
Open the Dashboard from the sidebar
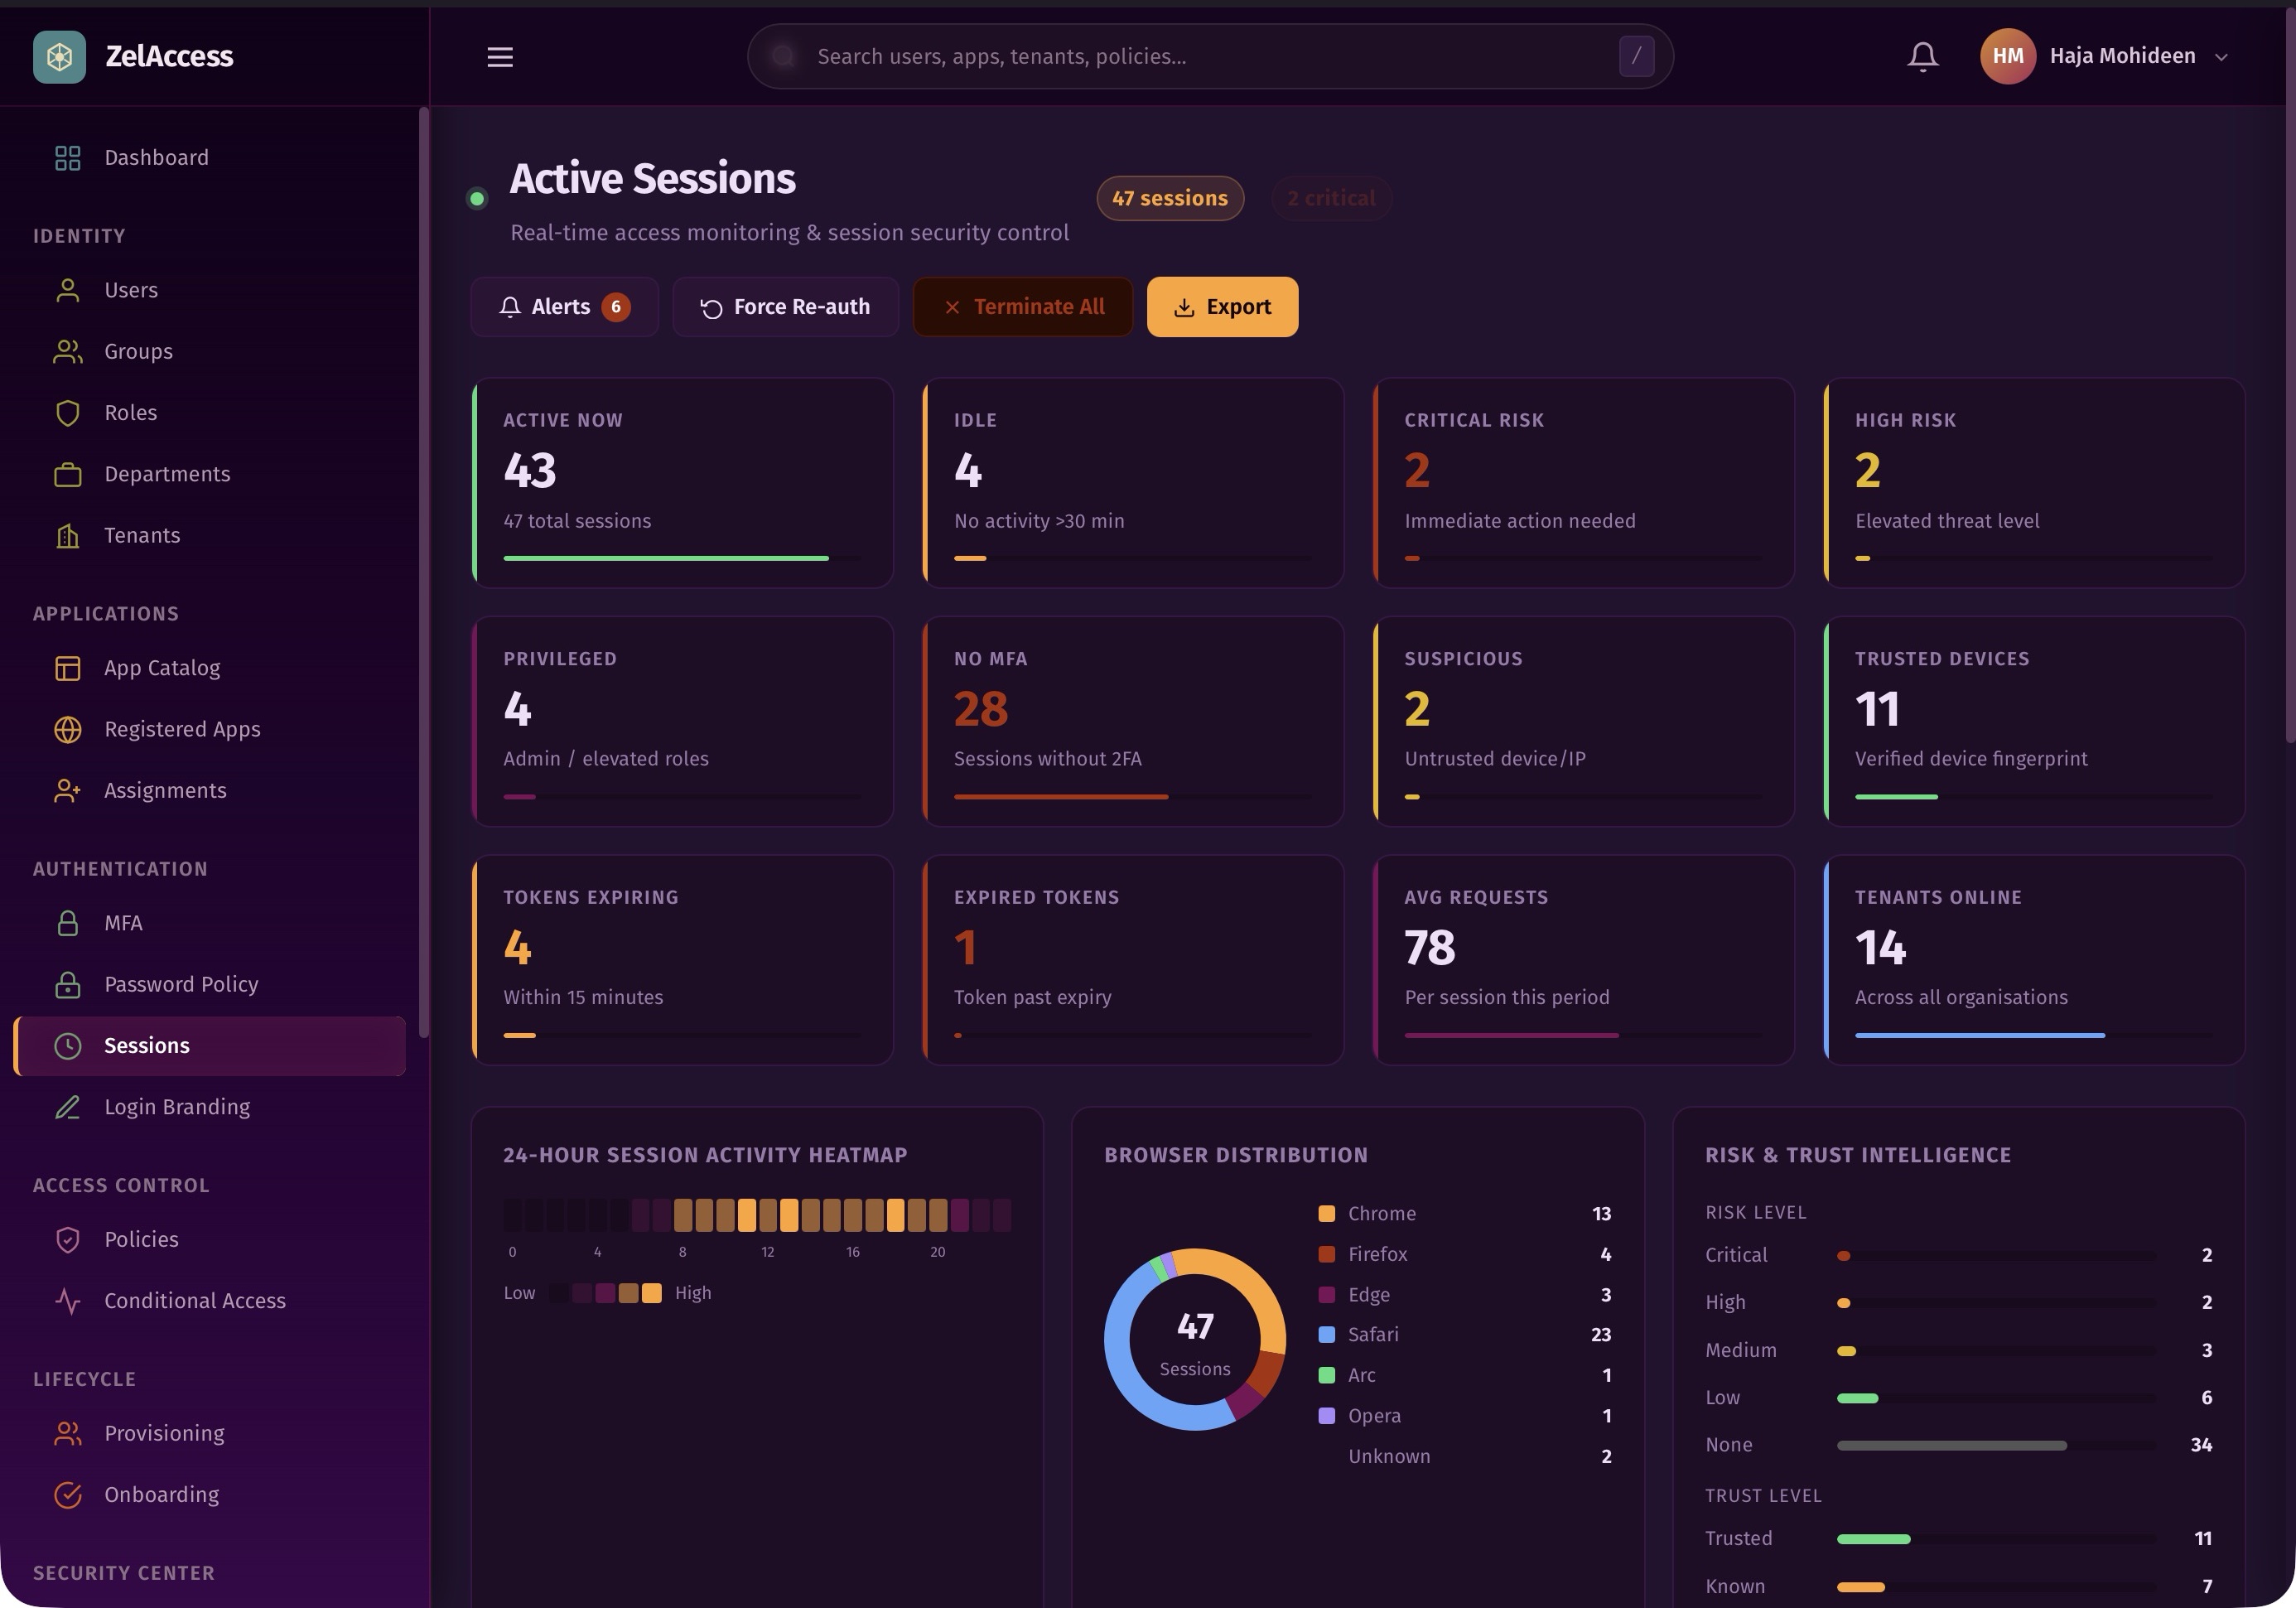pos(156,157)
